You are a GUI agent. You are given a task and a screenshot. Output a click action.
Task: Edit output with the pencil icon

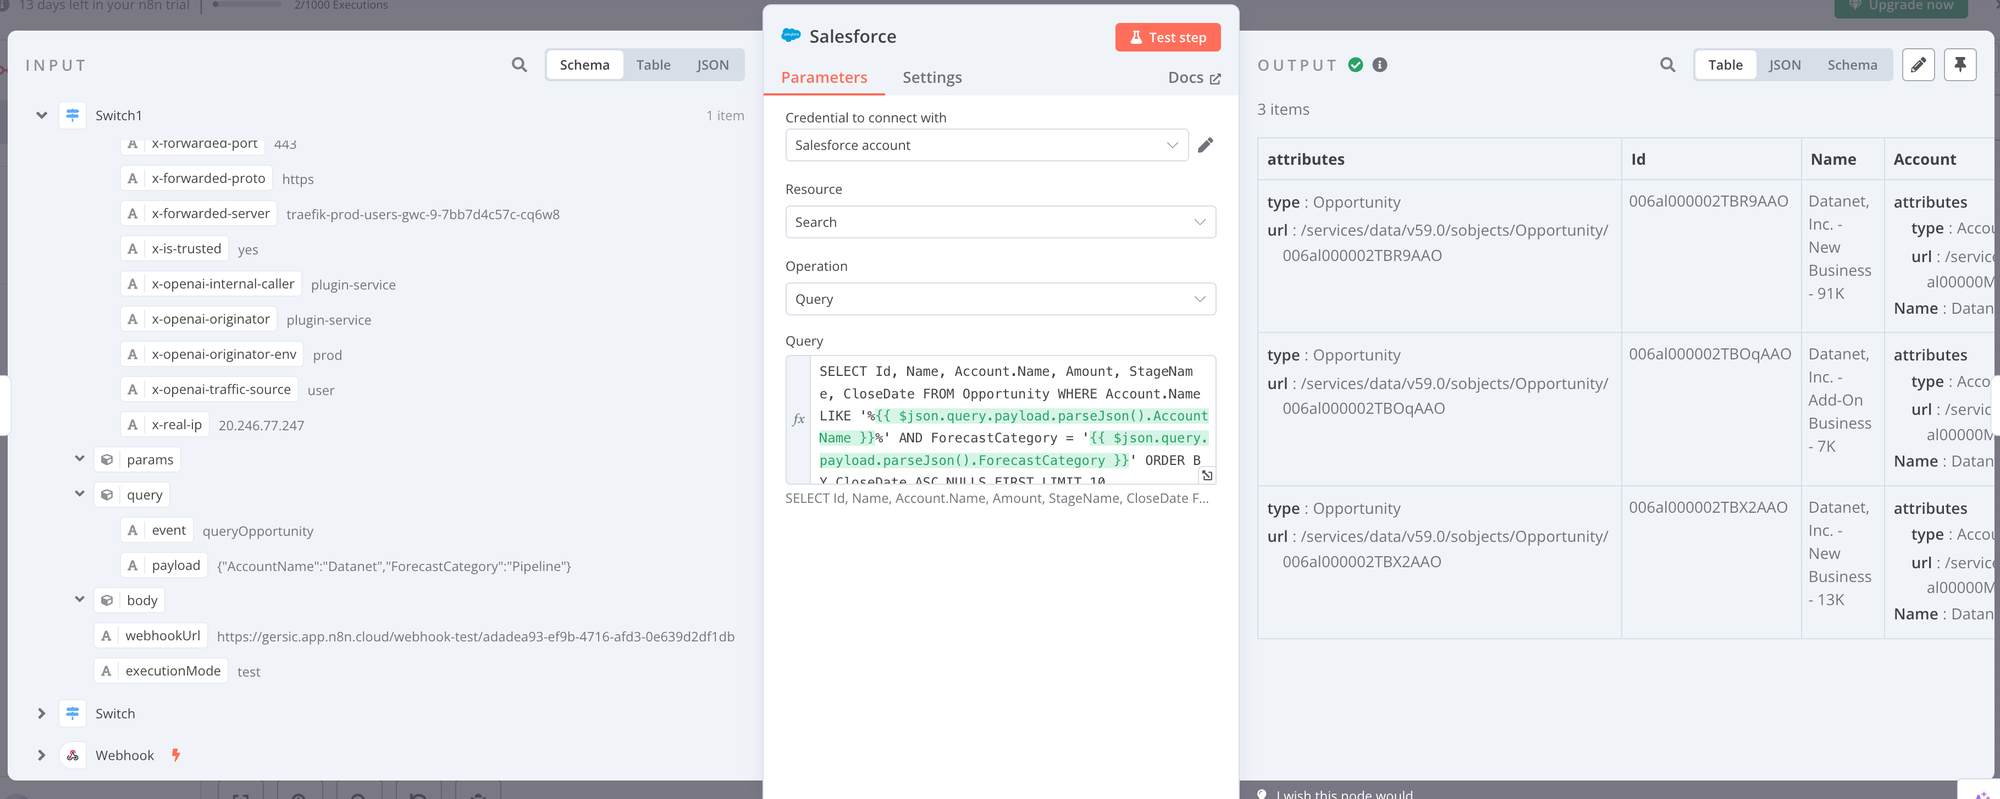coord(1918,65)
